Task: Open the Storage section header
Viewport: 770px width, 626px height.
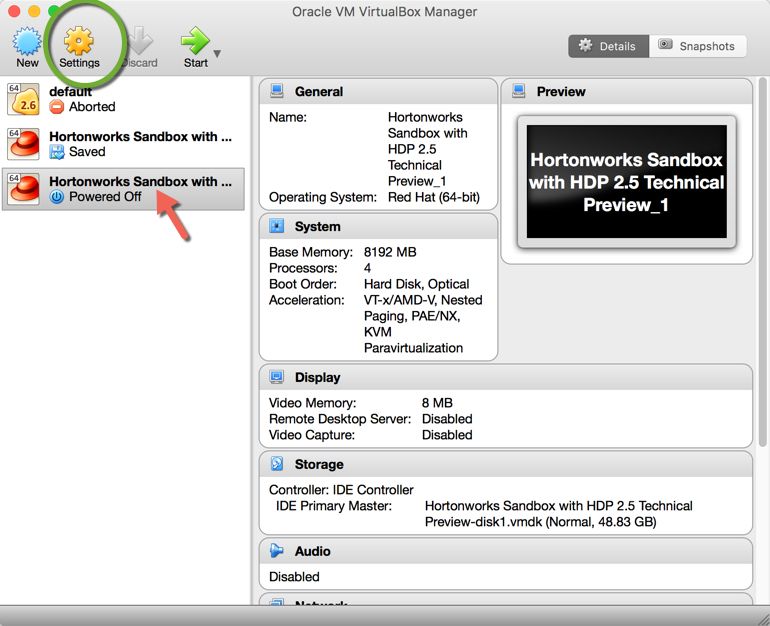Action: pyautogui.click(x=505, y=464)
